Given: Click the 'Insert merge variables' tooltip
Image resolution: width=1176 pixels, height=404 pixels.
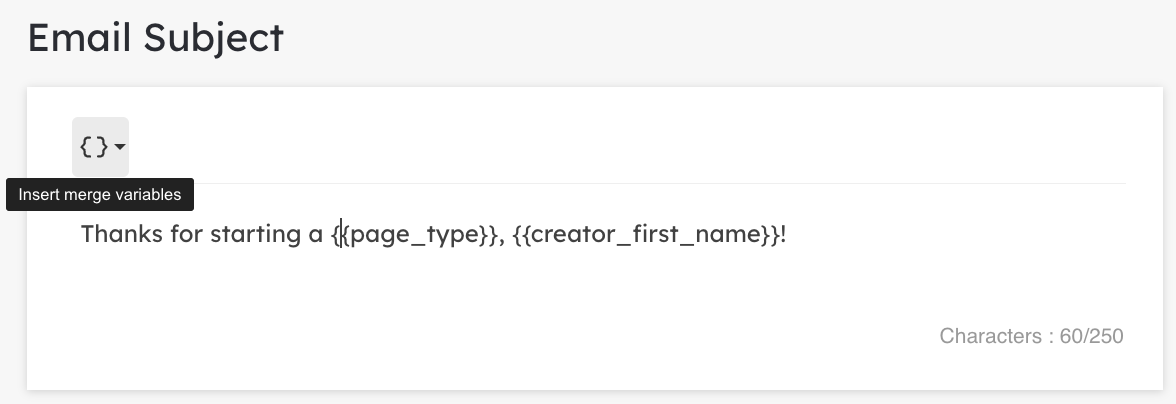Looking at the screenshot, I should 100,195.
